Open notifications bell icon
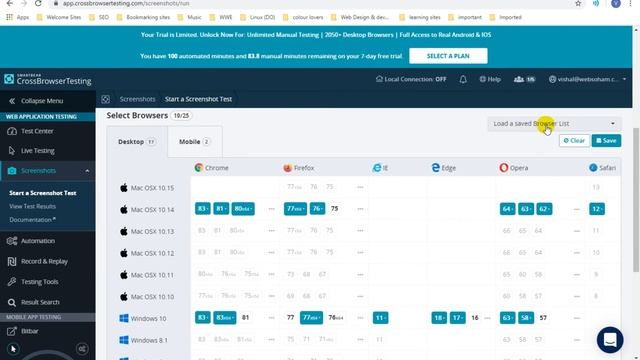The image size is (640, 360). tap(463, 79)
